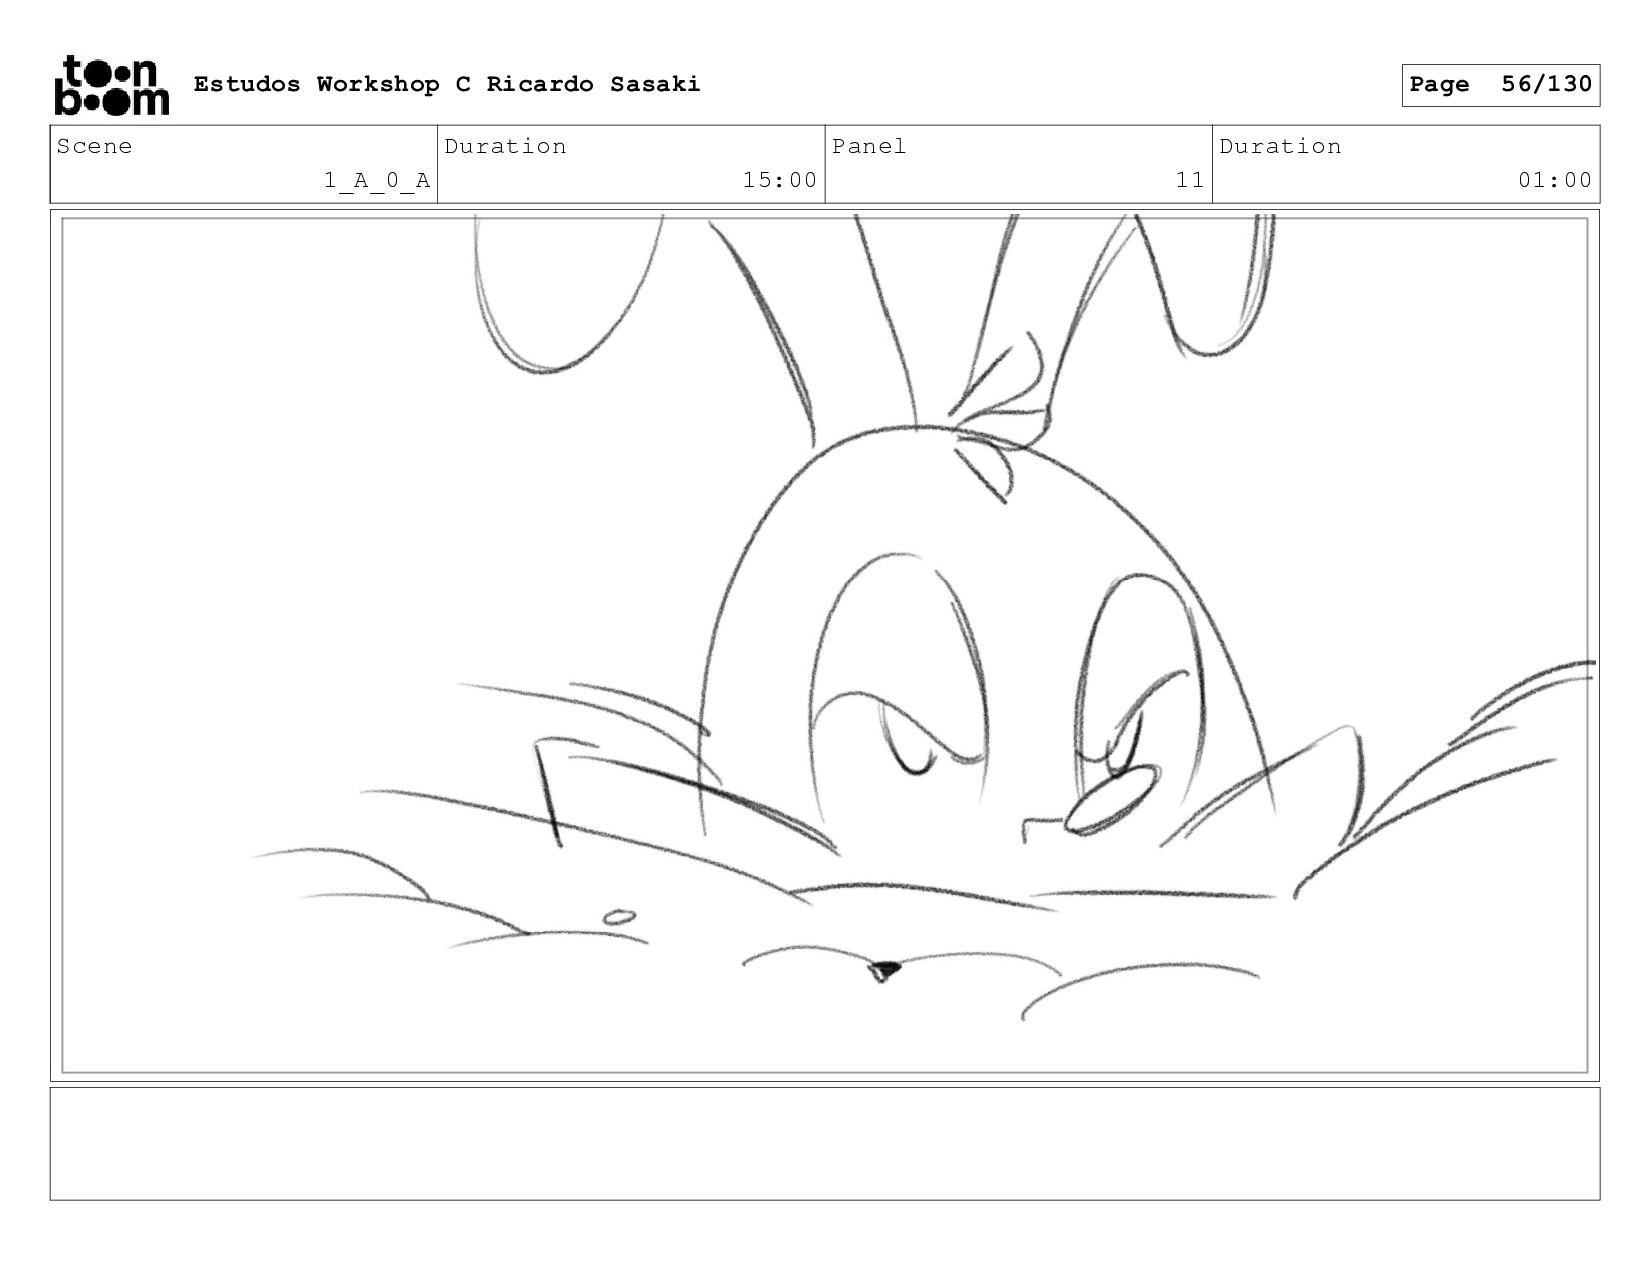1650x1275 pixels.
Task: Click the storyboard panel sketch of the rabbit
Action: tap(825, 645)
